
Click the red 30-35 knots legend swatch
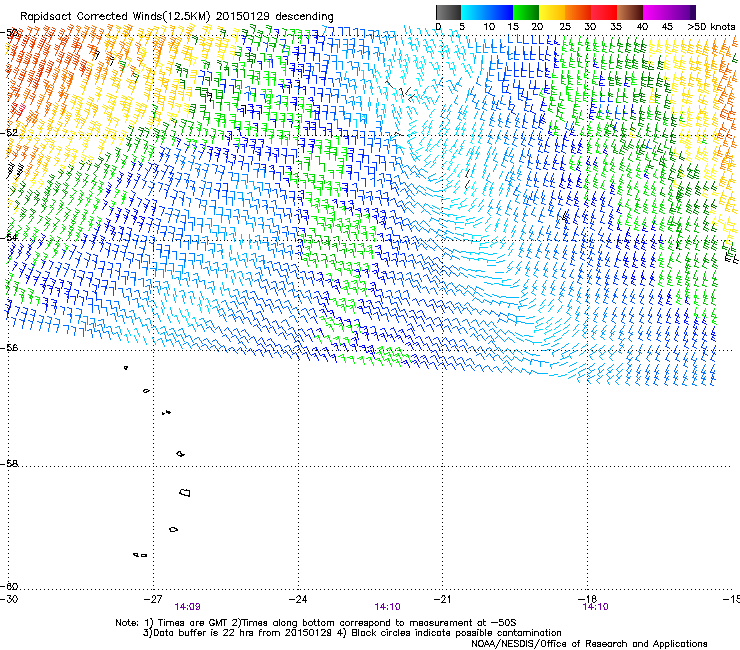604,12
